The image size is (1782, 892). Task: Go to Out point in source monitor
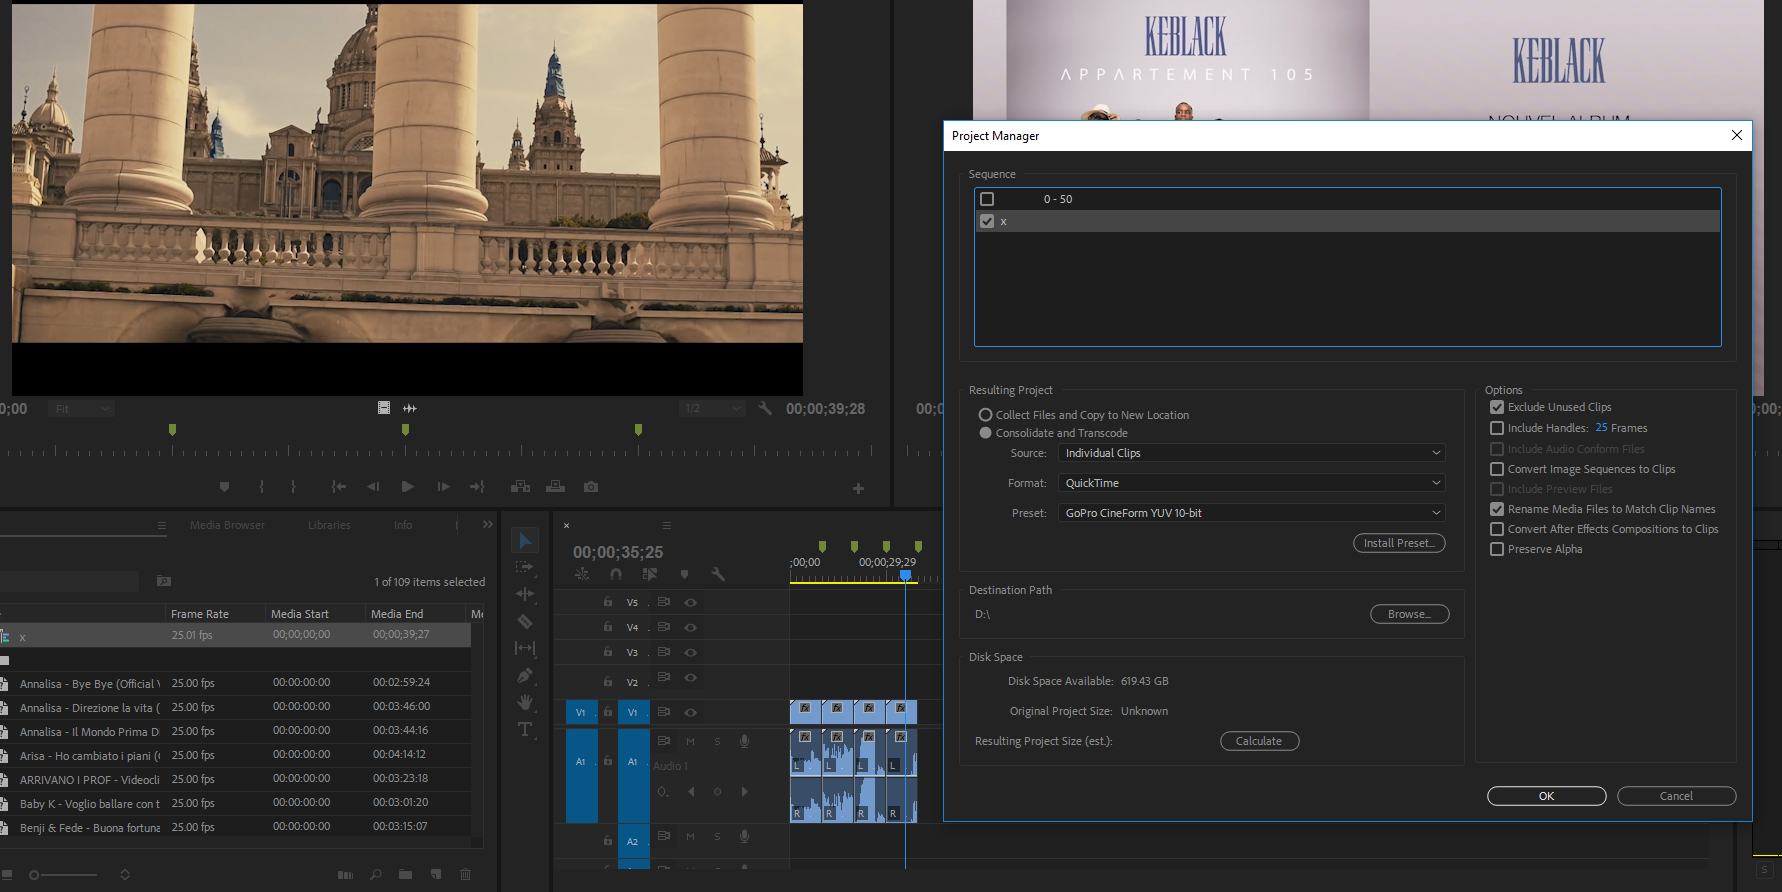477,487
